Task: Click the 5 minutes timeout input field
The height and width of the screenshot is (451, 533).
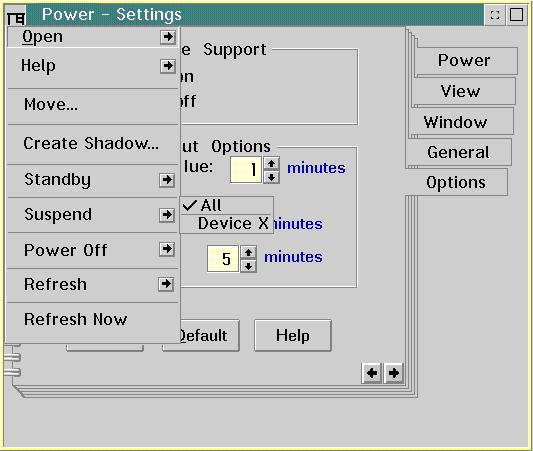Action: coord(223,259)
